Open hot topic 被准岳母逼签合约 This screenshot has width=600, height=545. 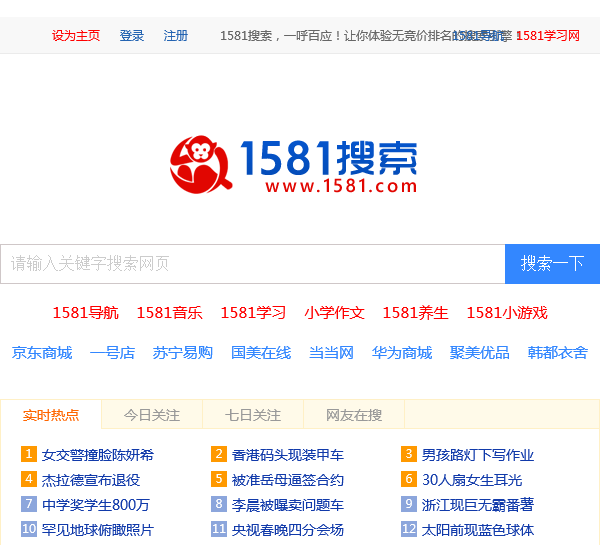coord(287,480)
